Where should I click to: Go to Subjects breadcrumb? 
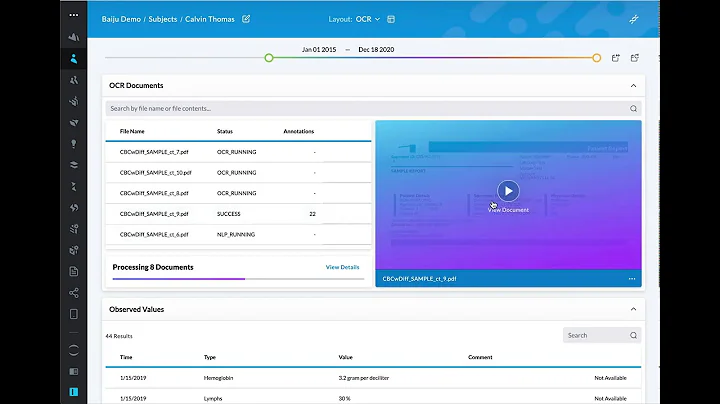(163, 19)
